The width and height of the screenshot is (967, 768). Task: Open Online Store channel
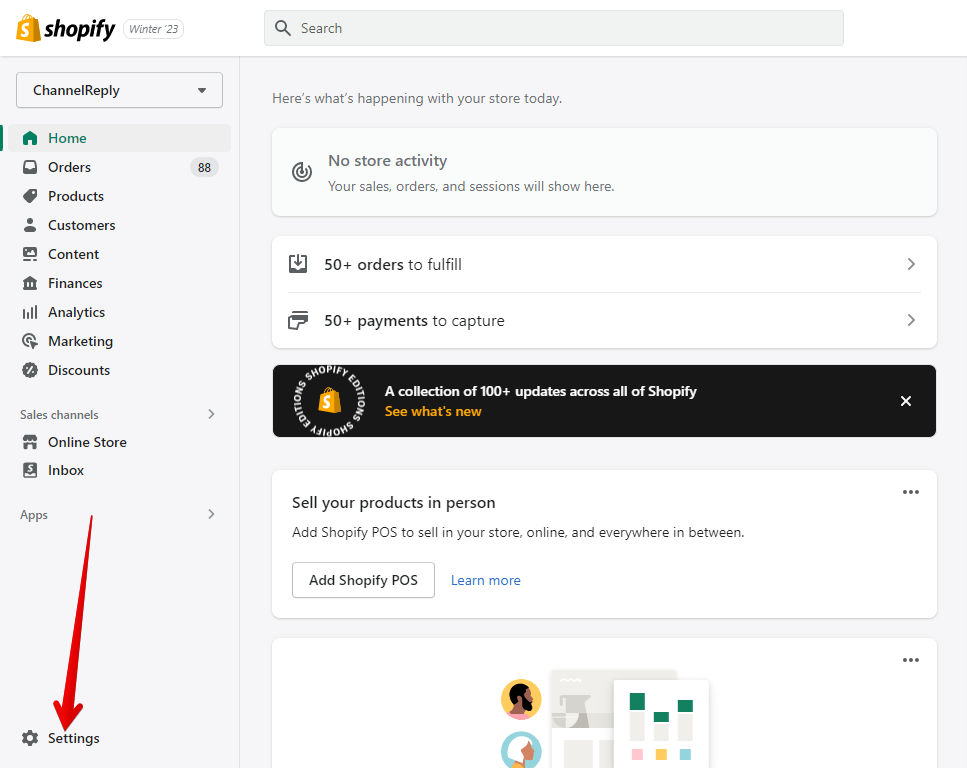pos(87,442)
